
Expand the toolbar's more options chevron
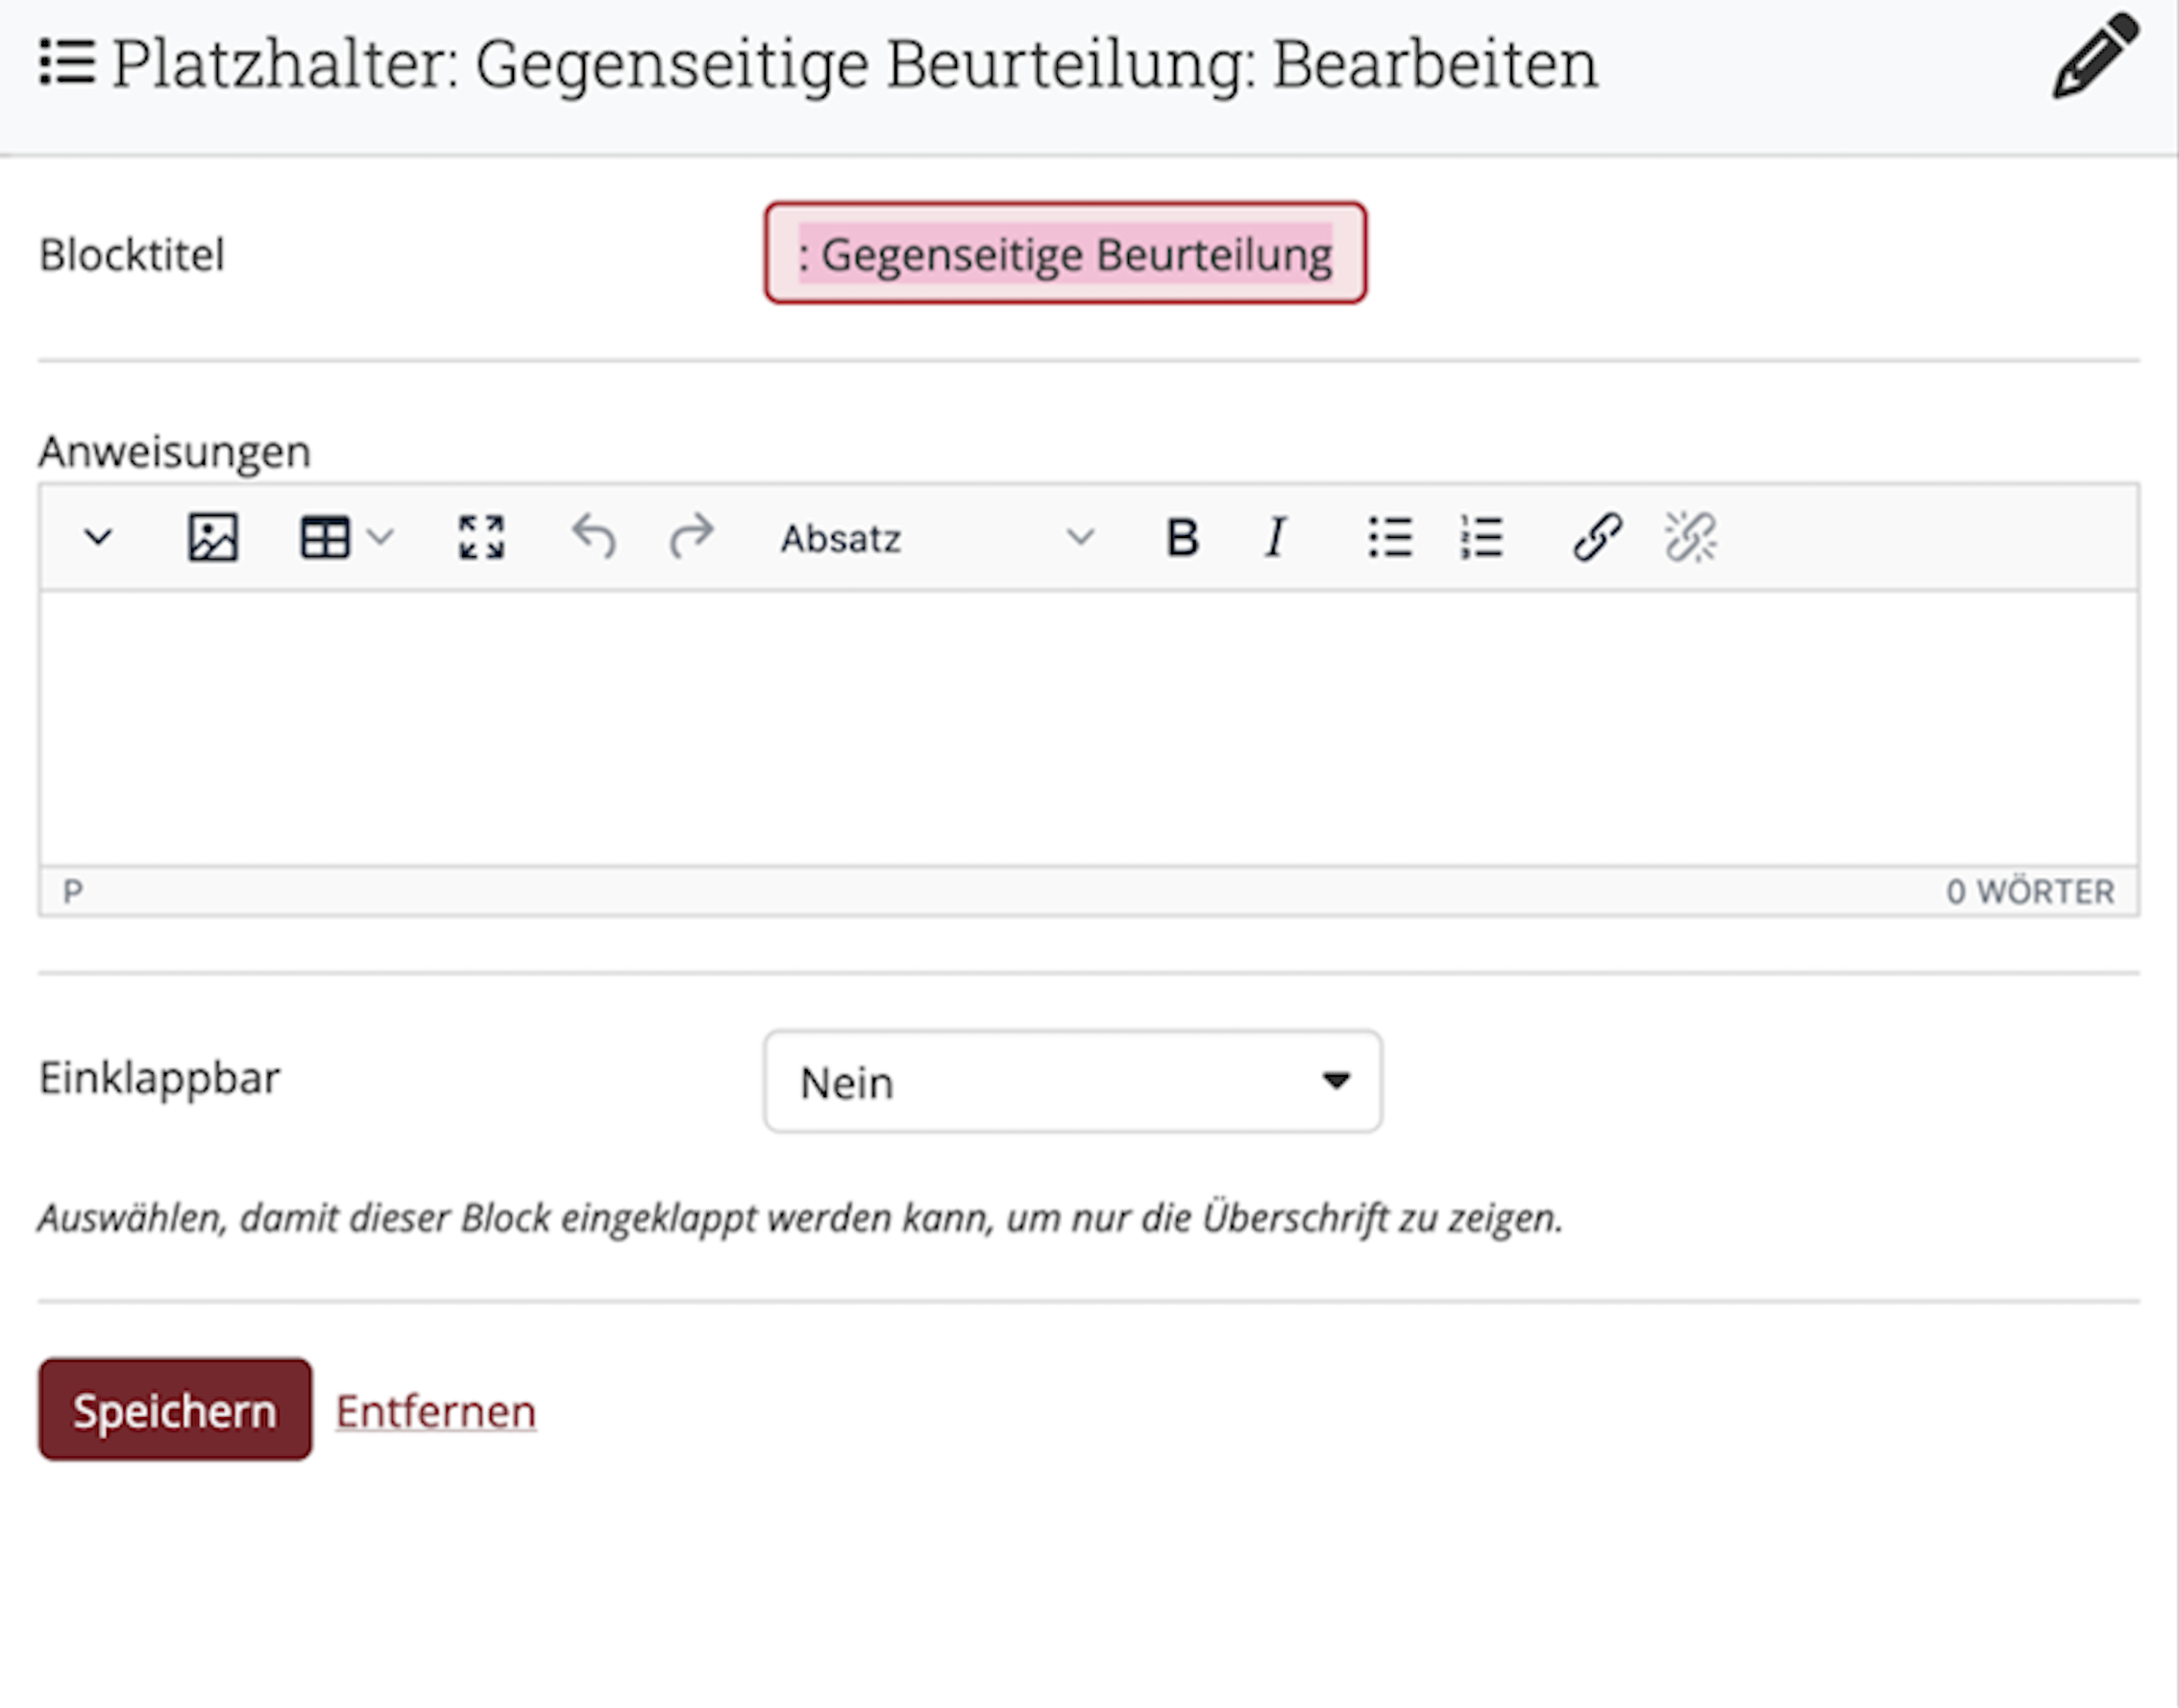[98, 538]
